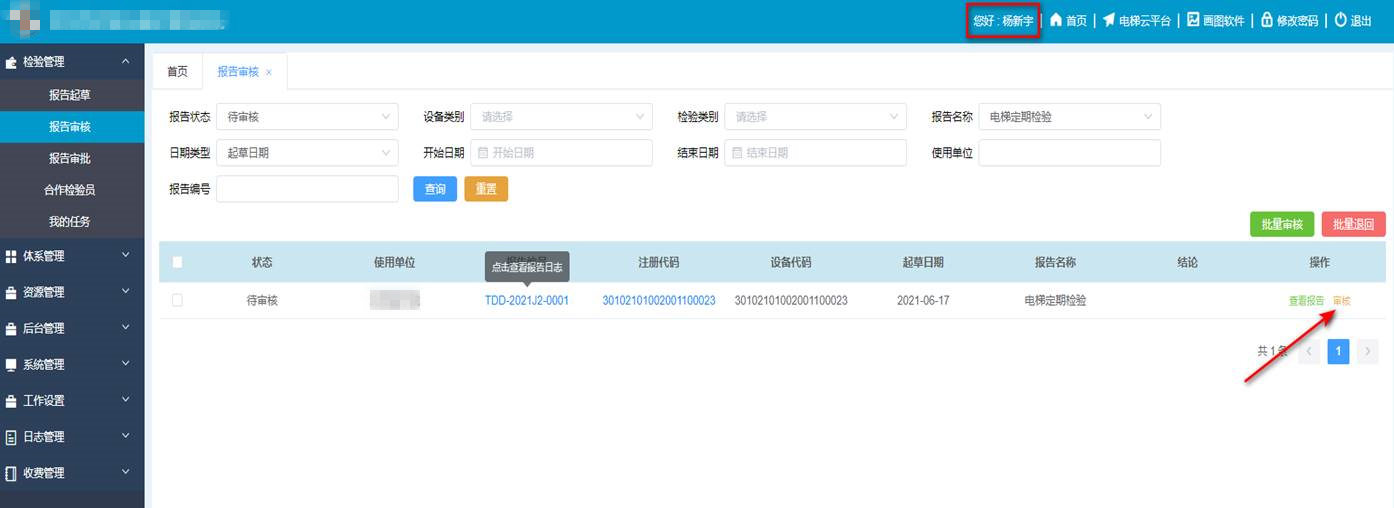Click the 审核 link in the row
Viewport: 1394px width, 508px height.
point(1342,301)
